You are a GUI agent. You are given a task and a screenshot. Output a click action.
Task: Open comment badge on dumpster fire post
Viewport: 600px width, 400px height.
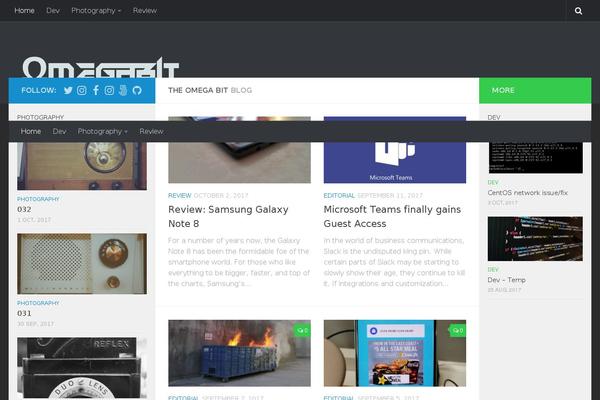(302, 330)
